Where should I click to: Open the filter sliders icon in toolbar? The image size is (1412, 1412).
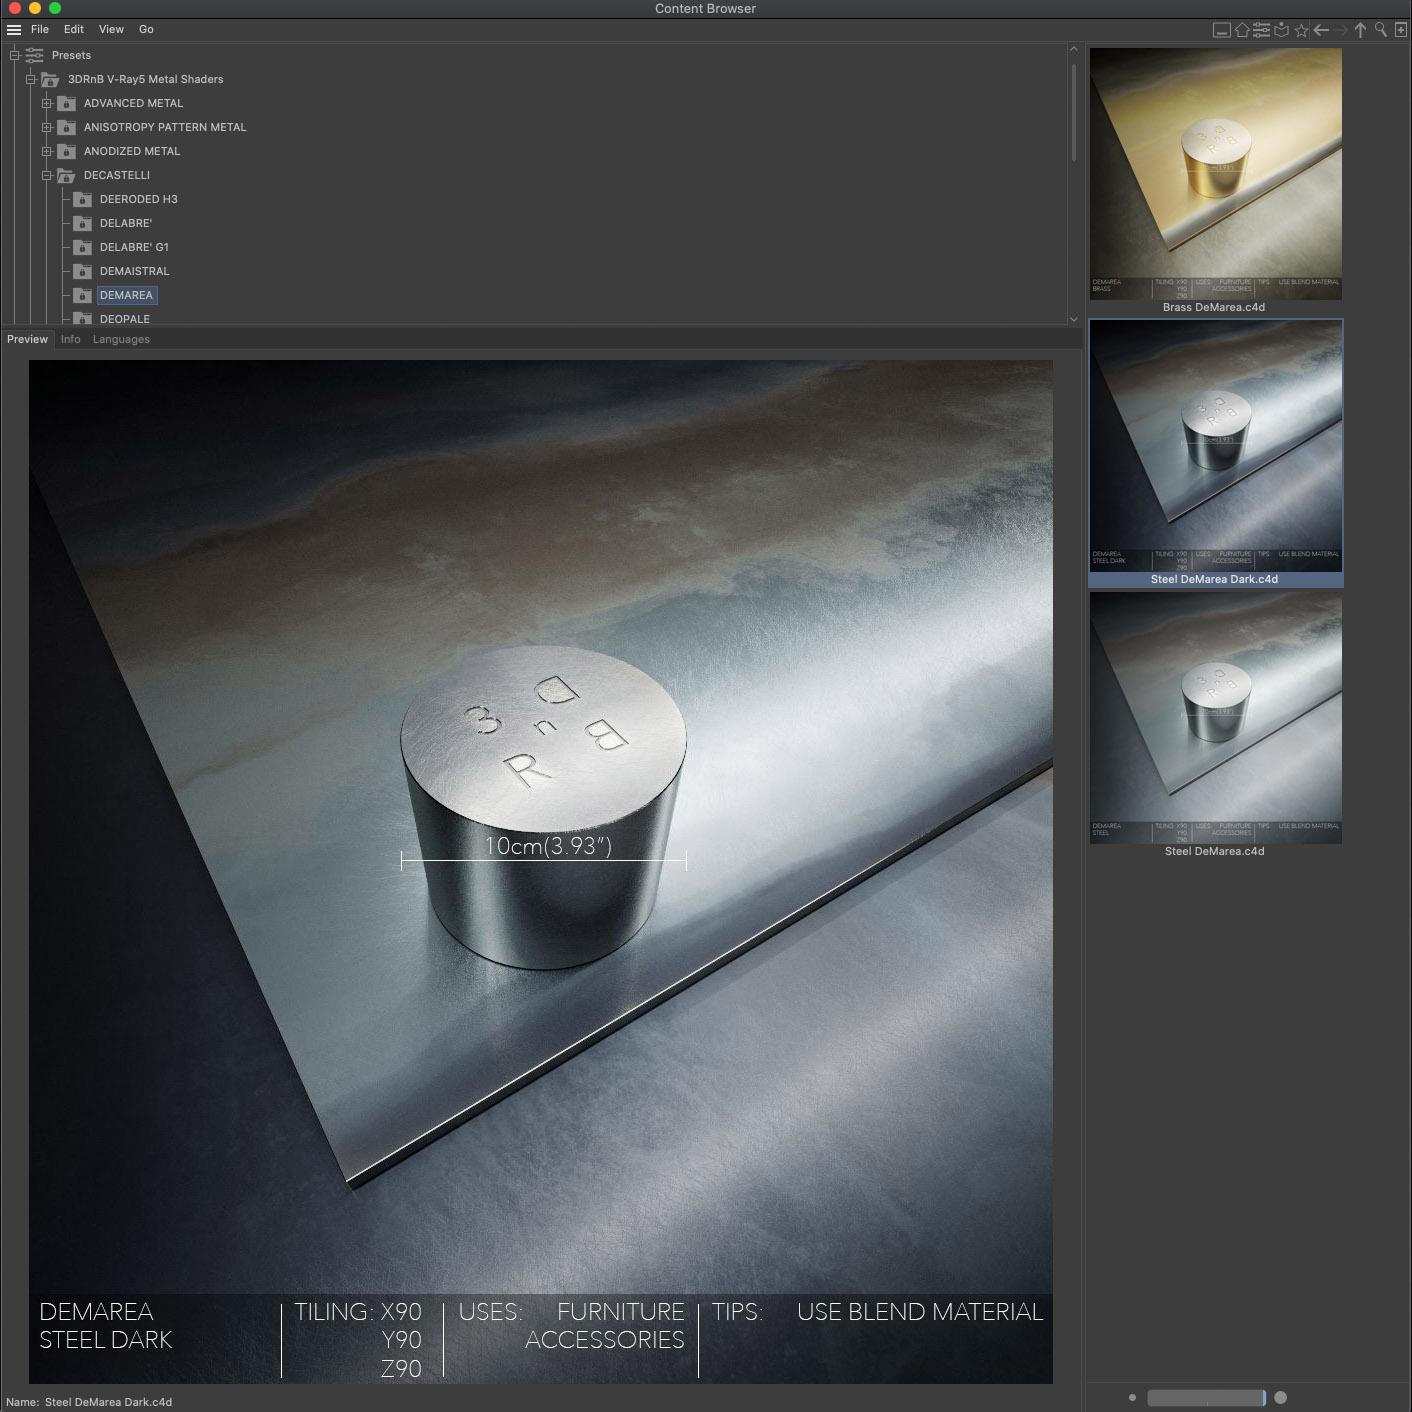click(x=1262, y=30)
